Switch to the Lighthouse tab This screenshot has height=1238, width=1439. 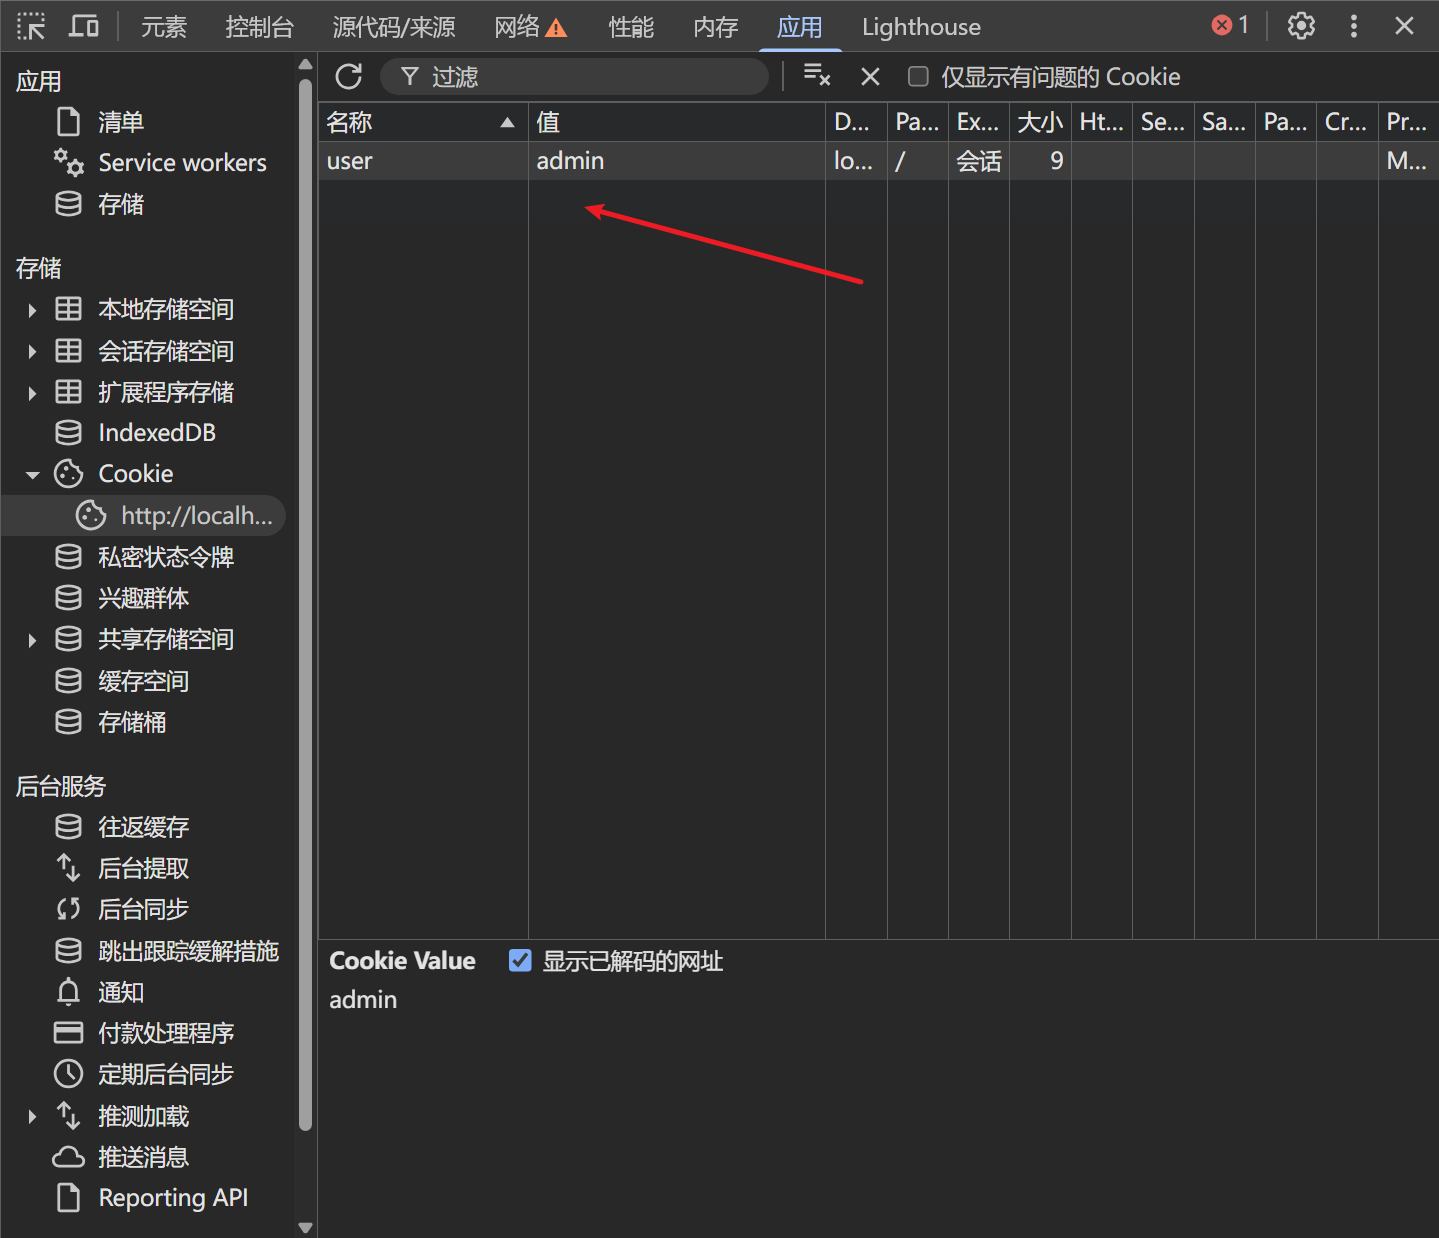pyautogui.click(x=921, y=27)
